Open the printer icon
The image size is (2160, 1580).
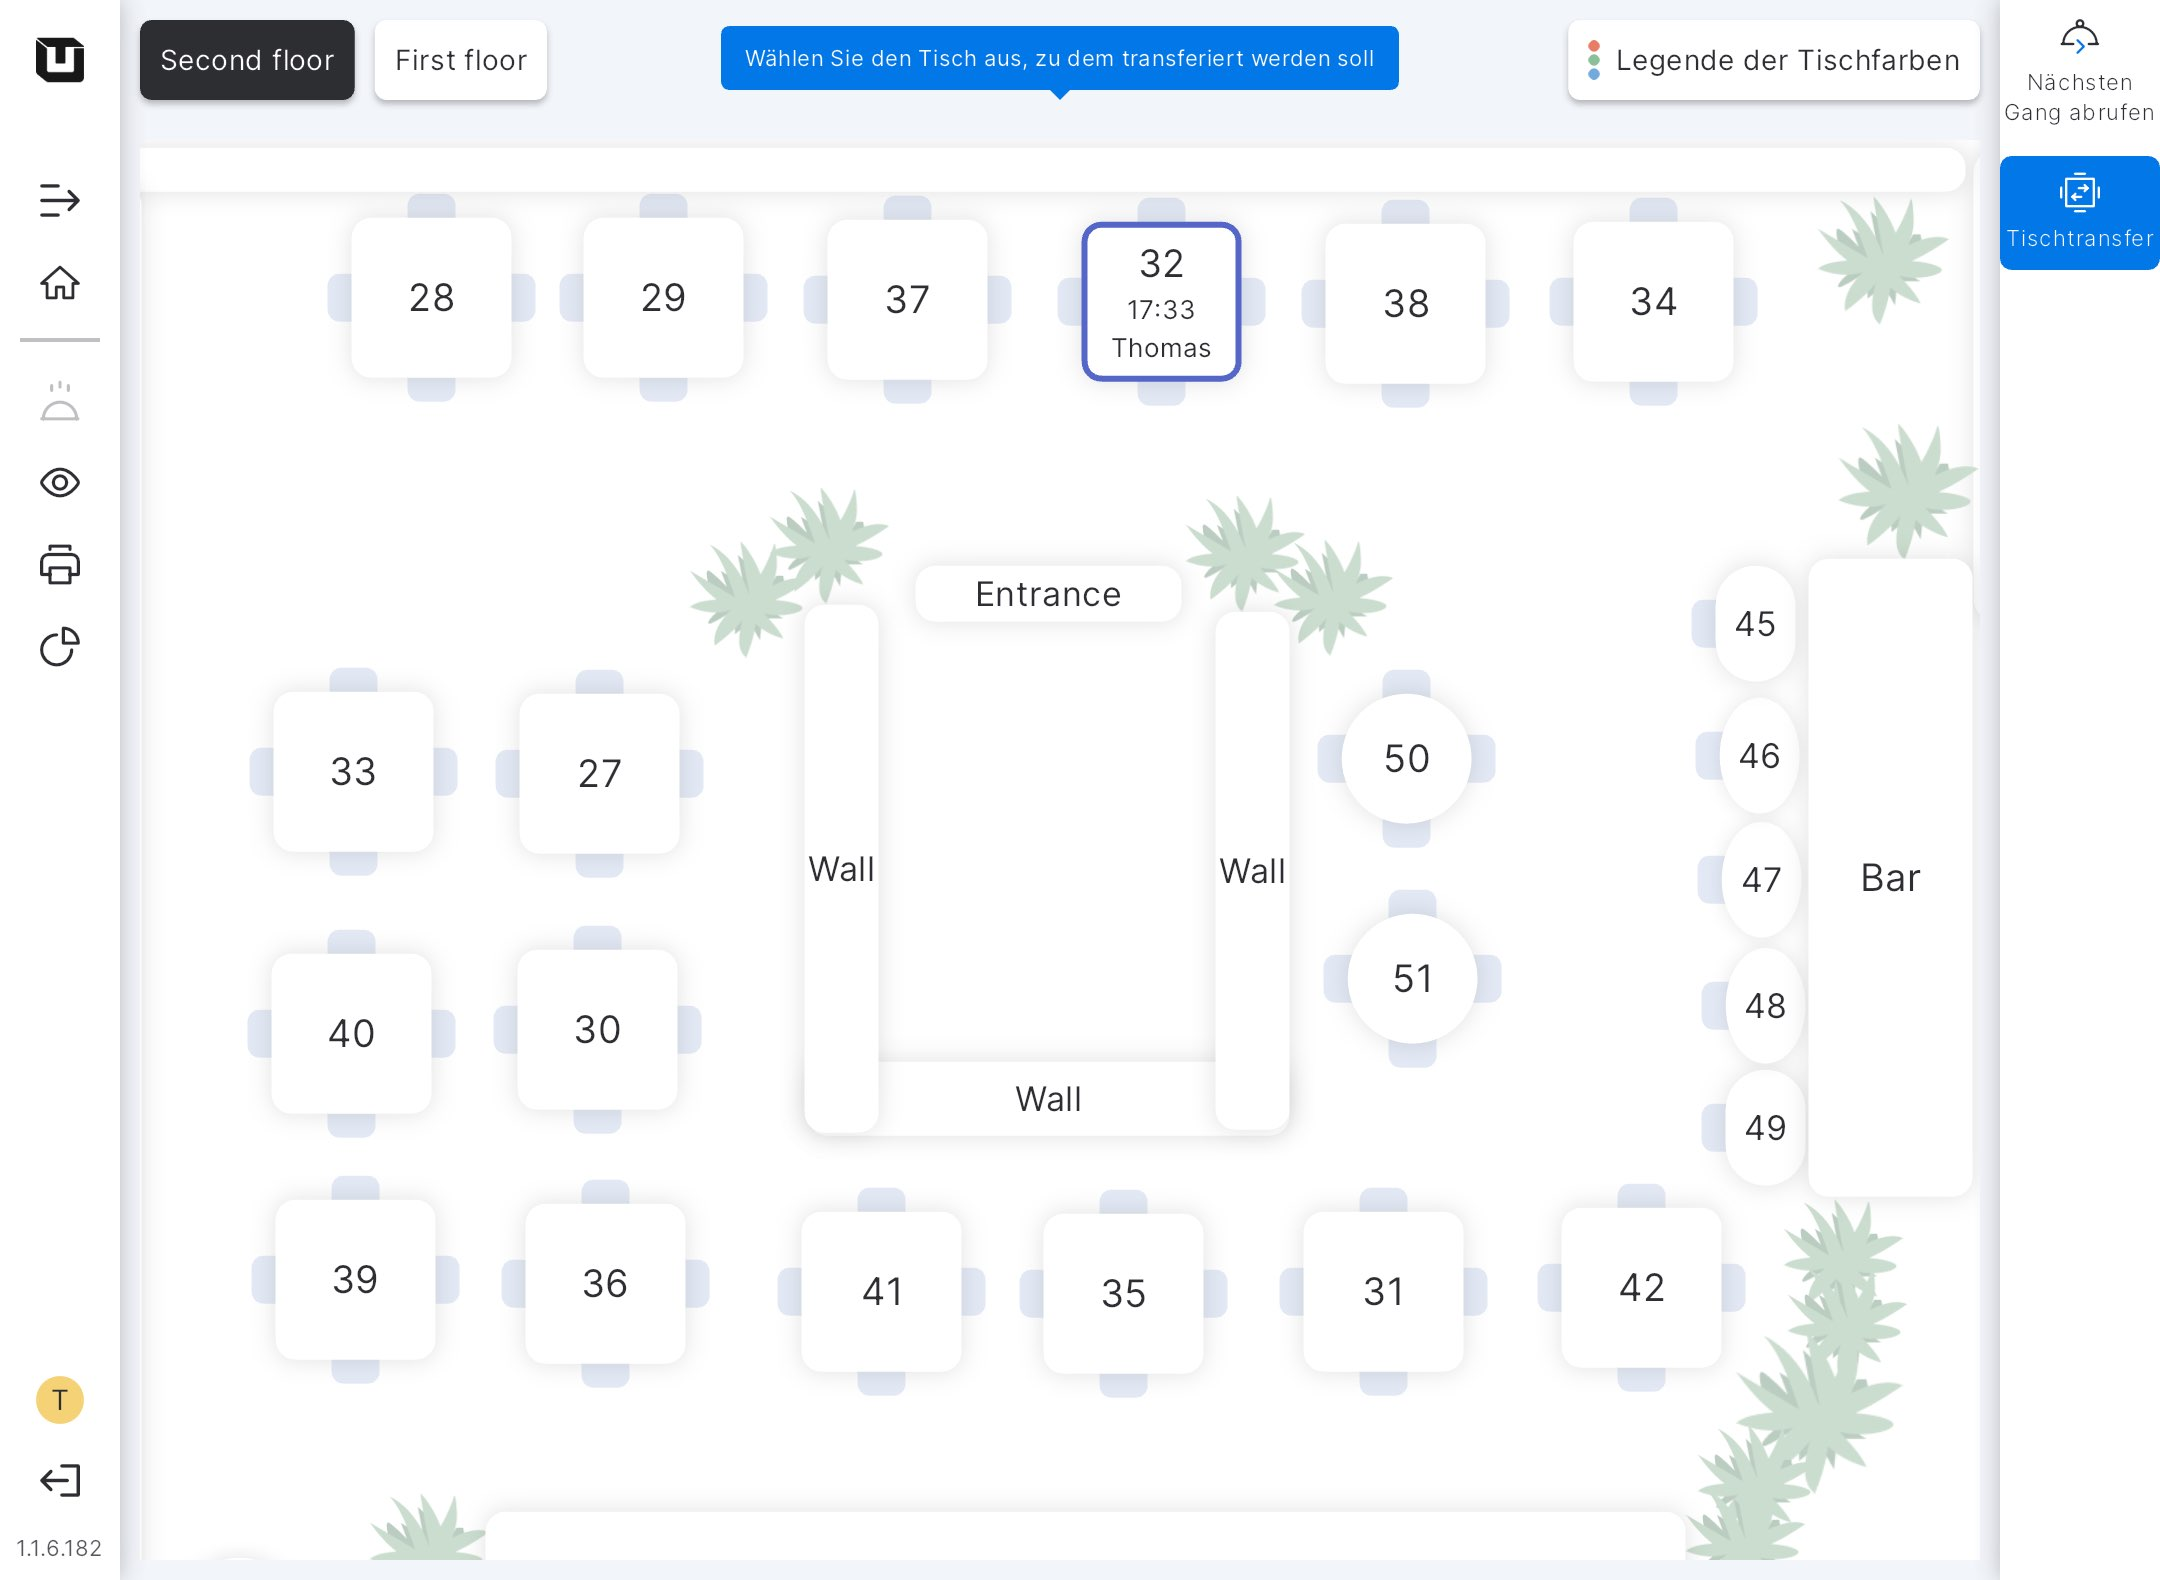(x=59, y=565)
